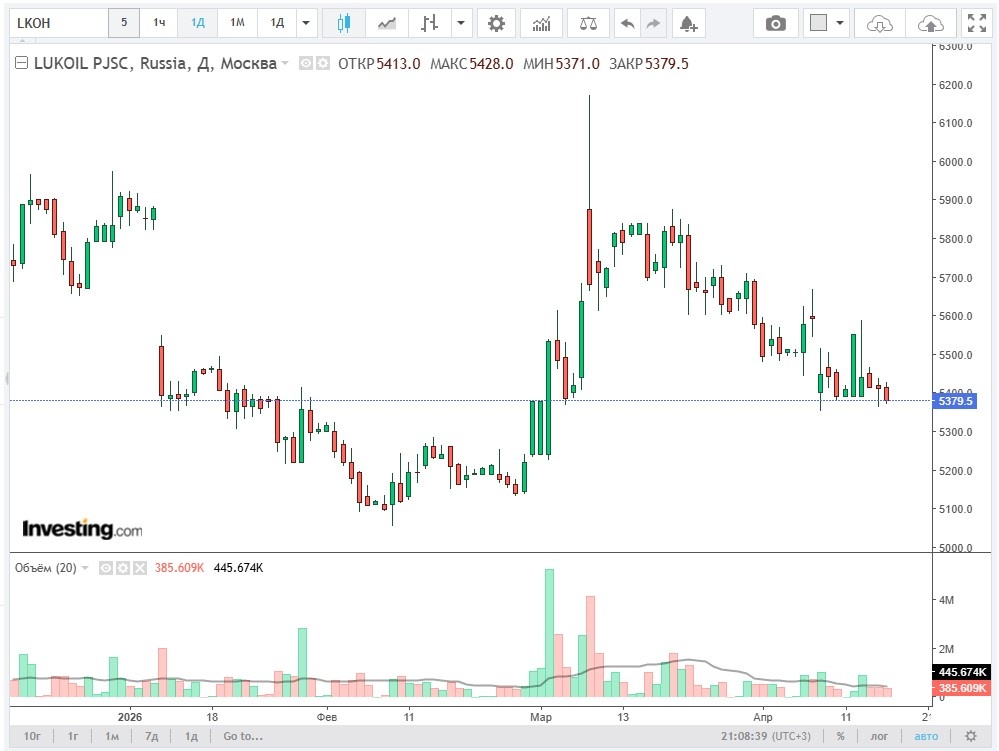Click the Апр date label on the time axis
Viewport: 999px width, 751px height.
763,717
